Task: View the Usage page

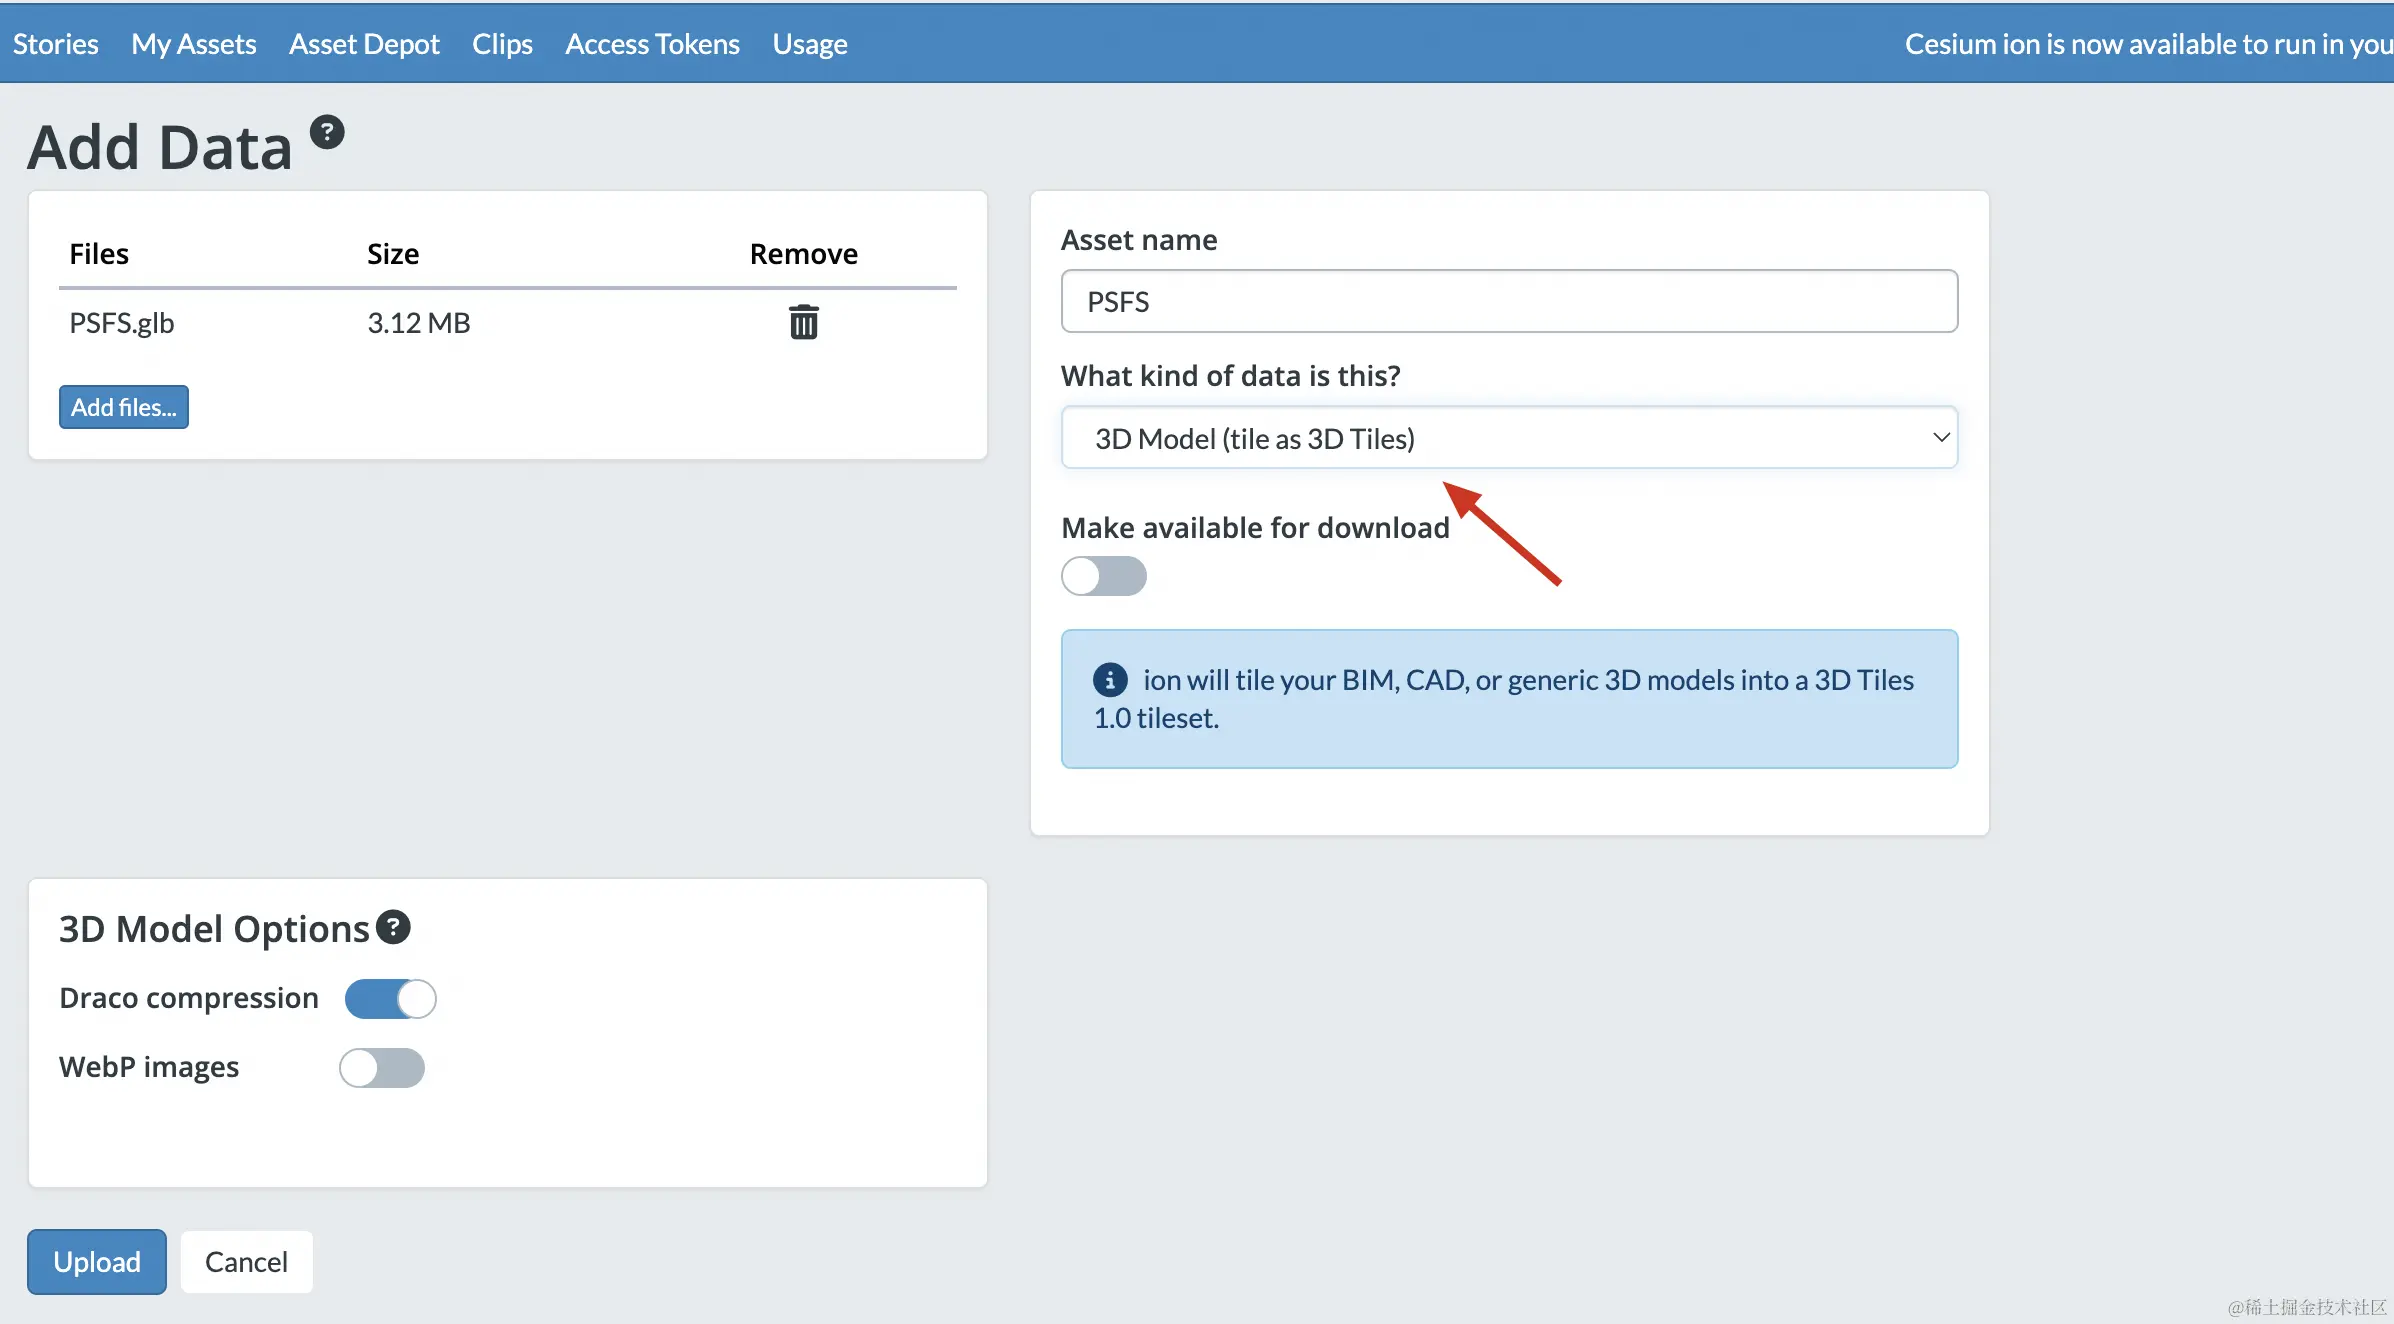Action: [x=809, y=44]
